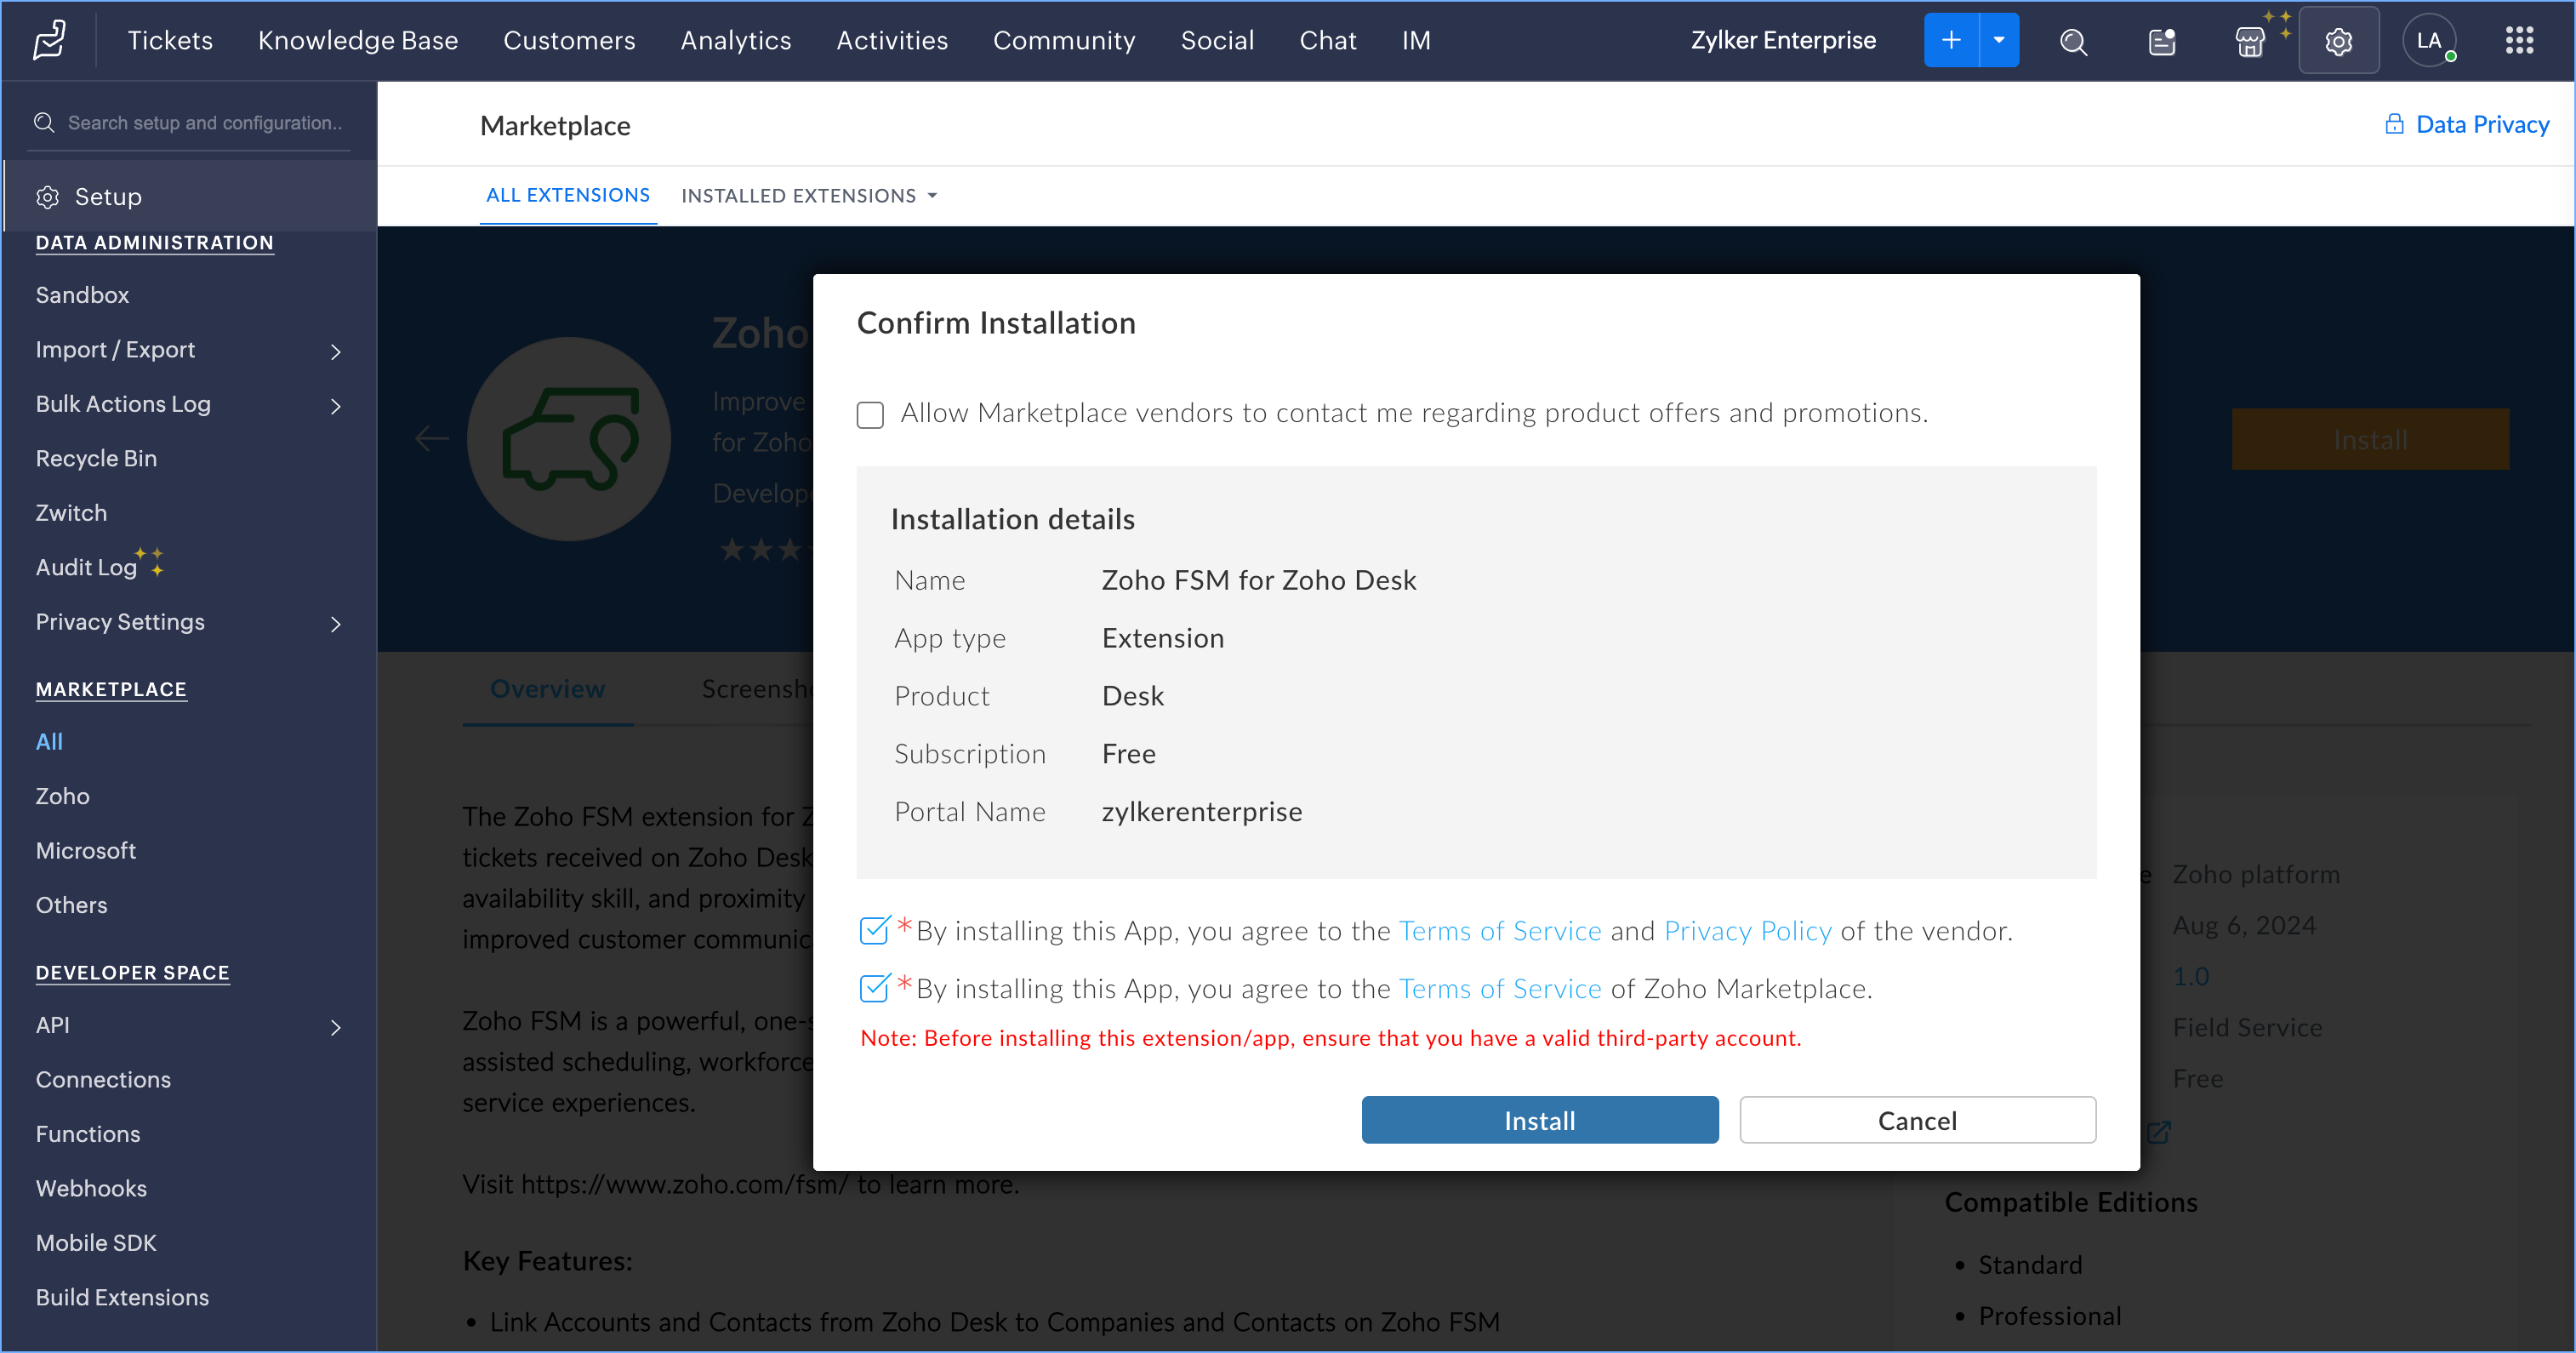
Task: Uncheck Zoho Marketplace Terms of Service agreement
Action: tap(873, 989)
